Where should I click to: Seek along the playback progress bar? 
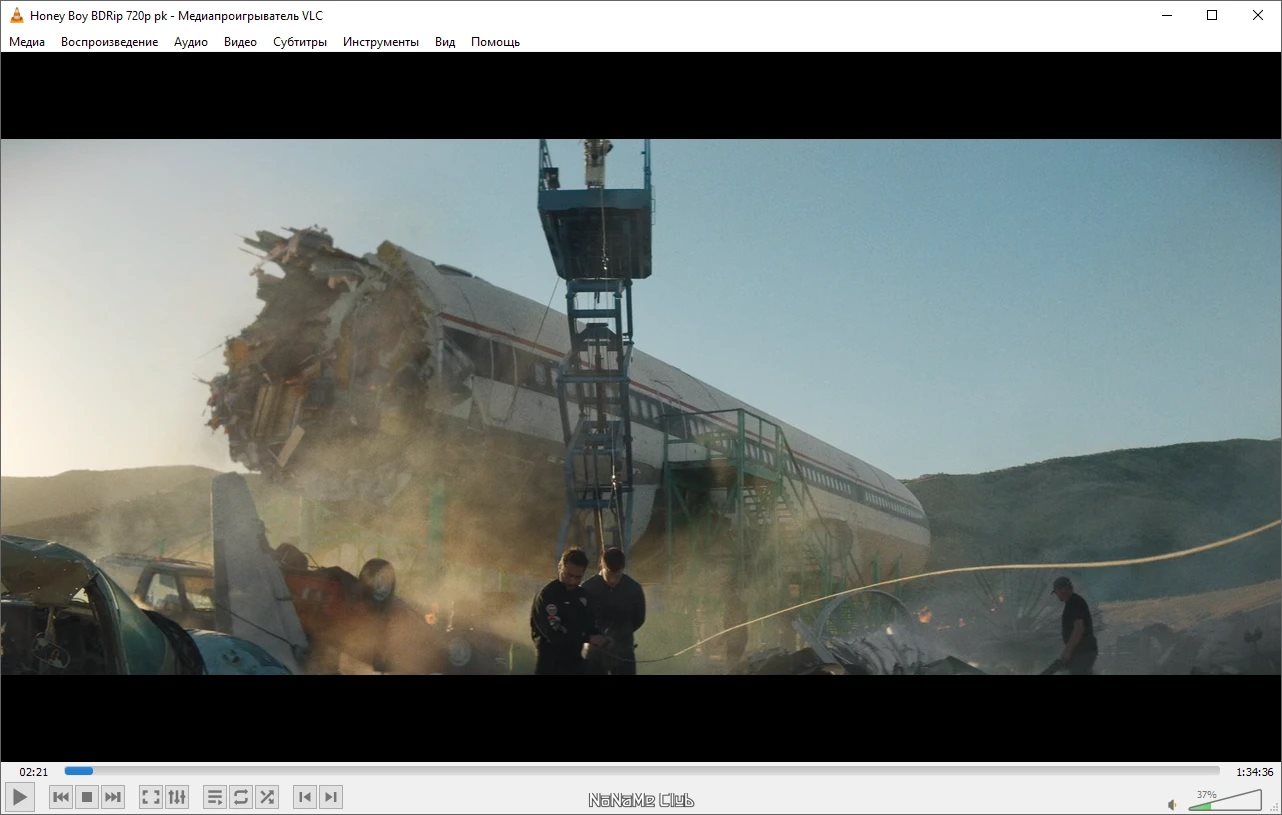[x=642, y=771]
